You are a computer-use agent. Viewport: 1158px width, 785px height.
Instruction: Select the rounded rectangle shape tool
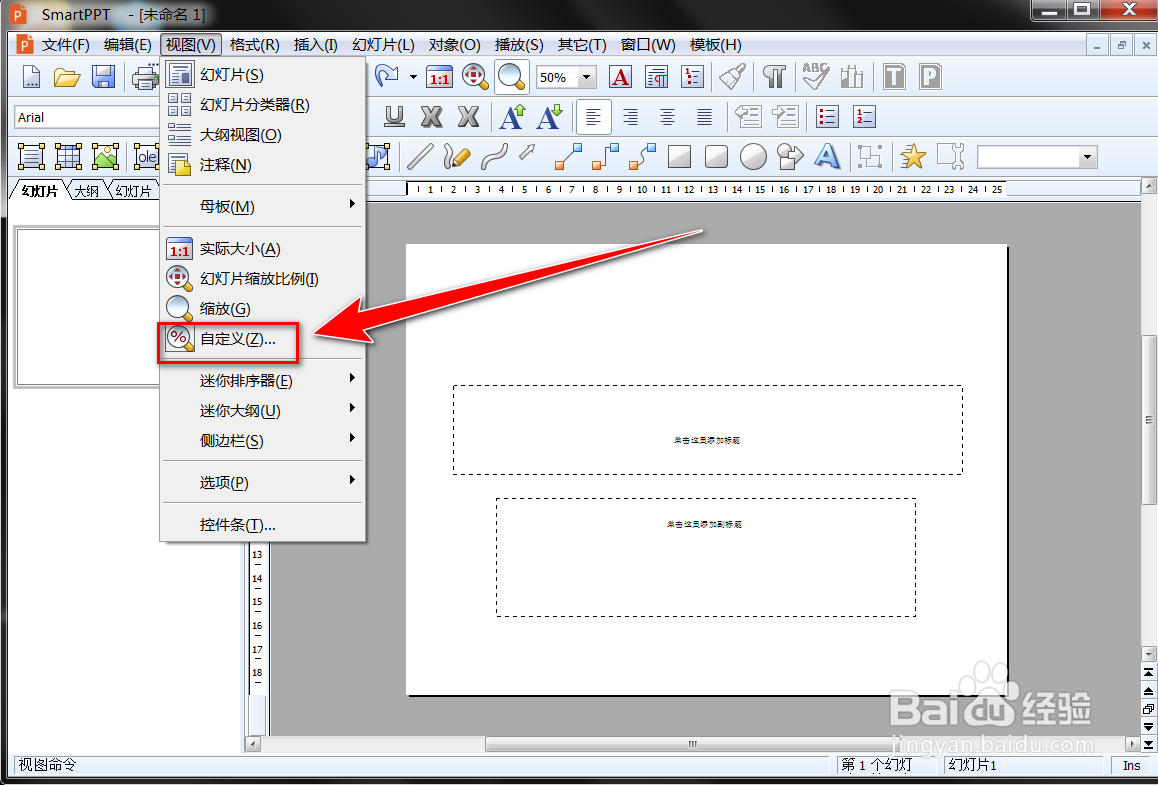pos(716,157)
